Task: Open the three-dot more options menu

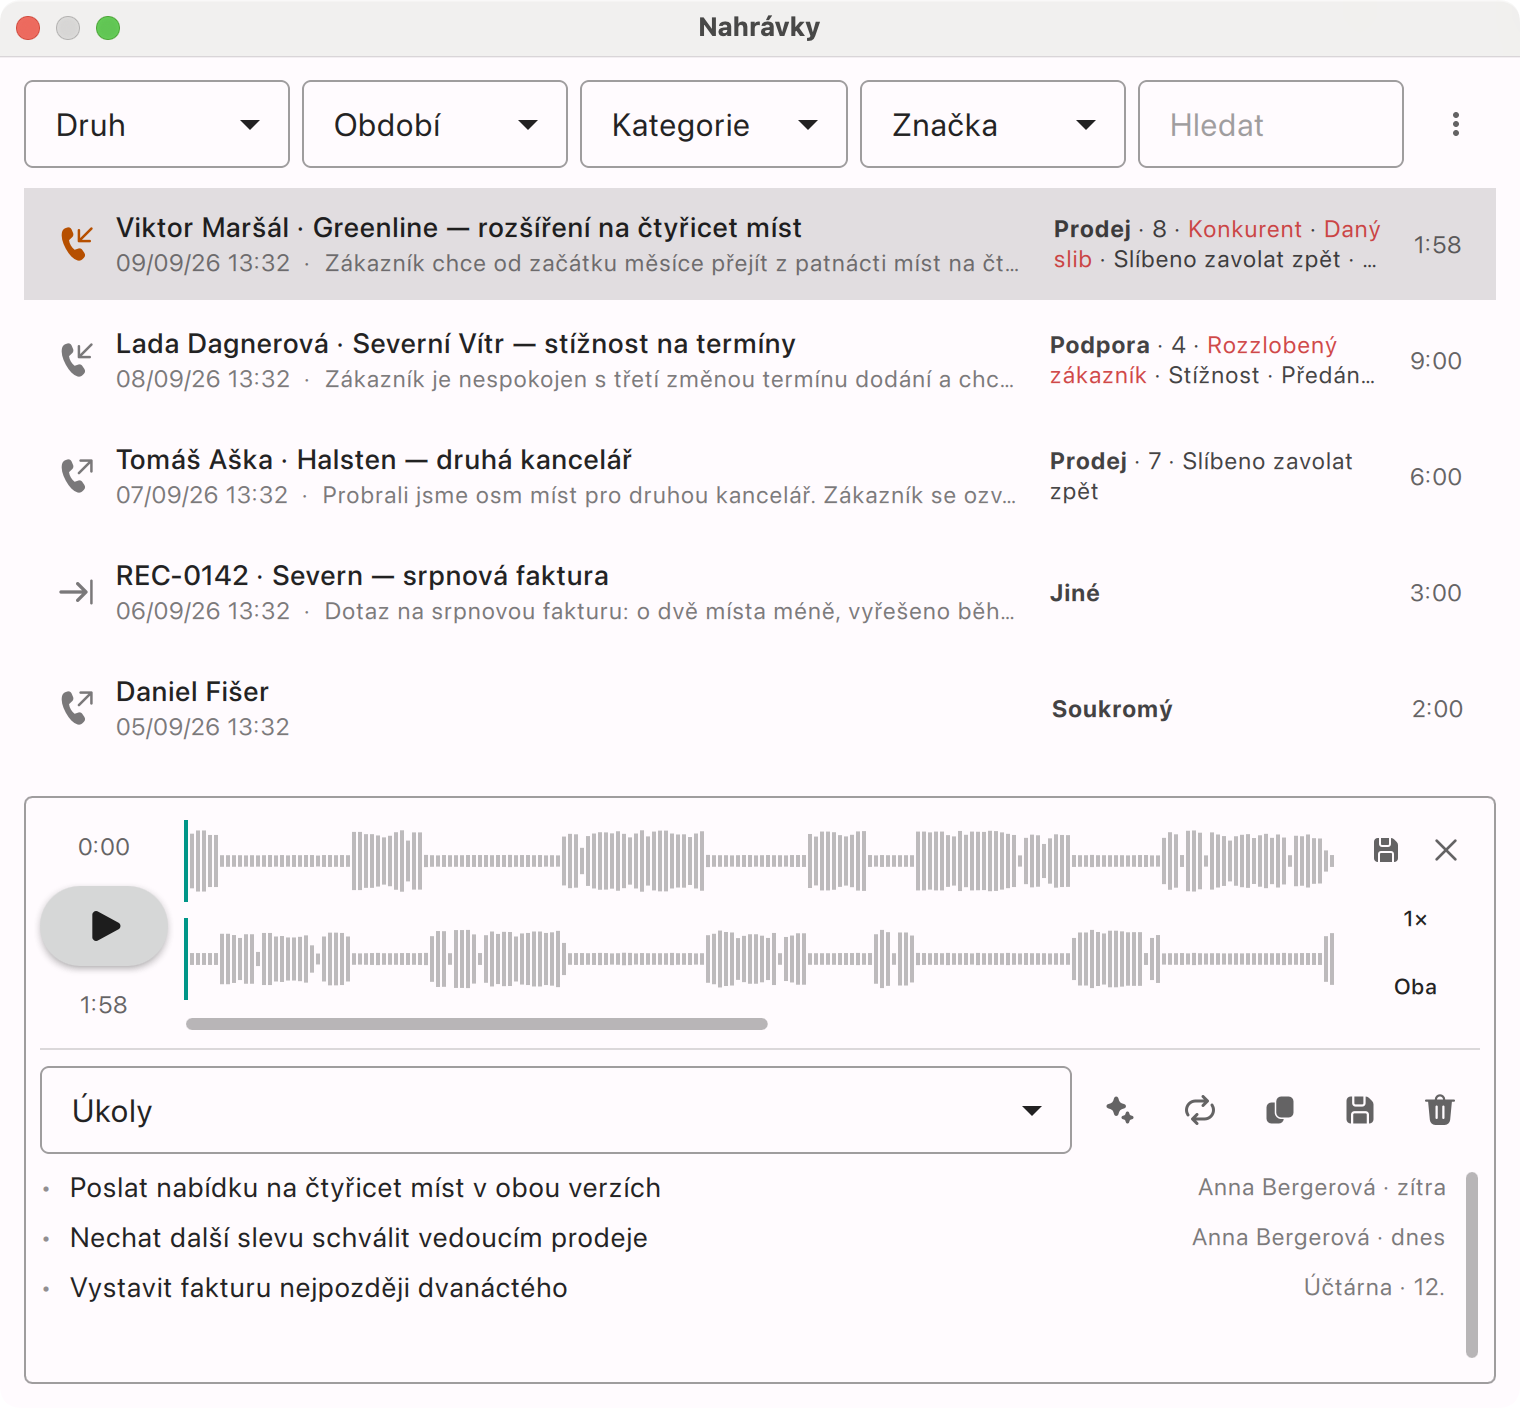Action: coord(1456,124)
